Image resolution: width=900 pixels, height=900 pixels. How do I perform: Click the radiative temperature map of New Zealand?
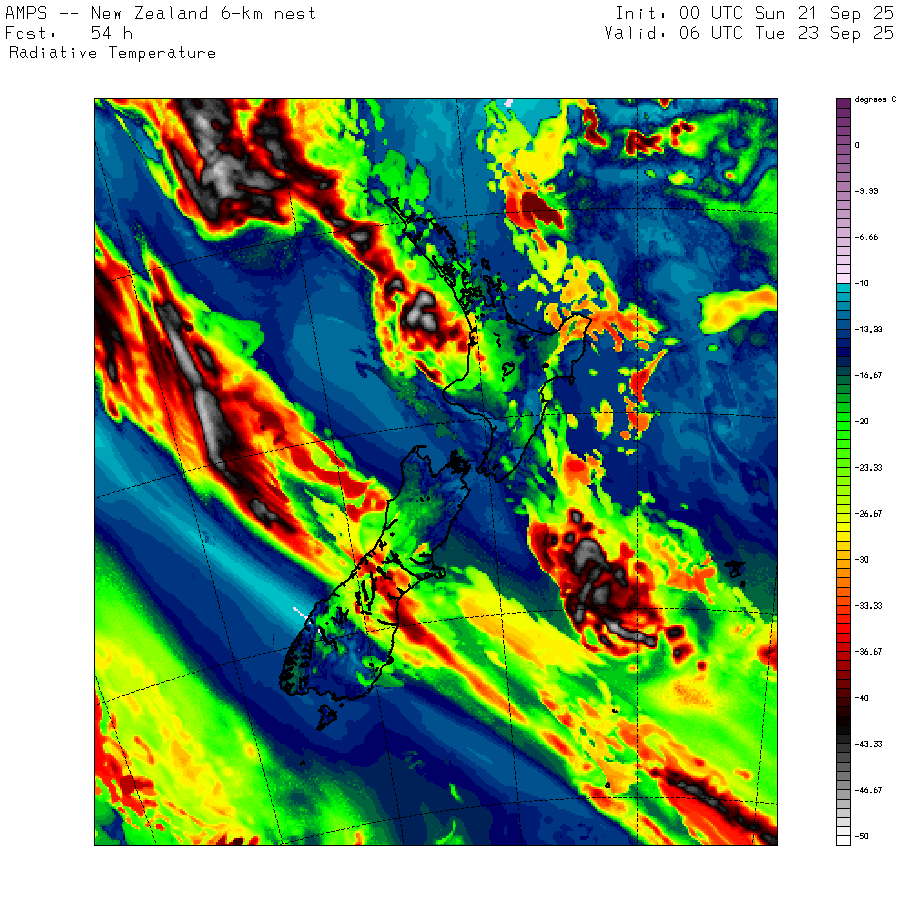436,472
